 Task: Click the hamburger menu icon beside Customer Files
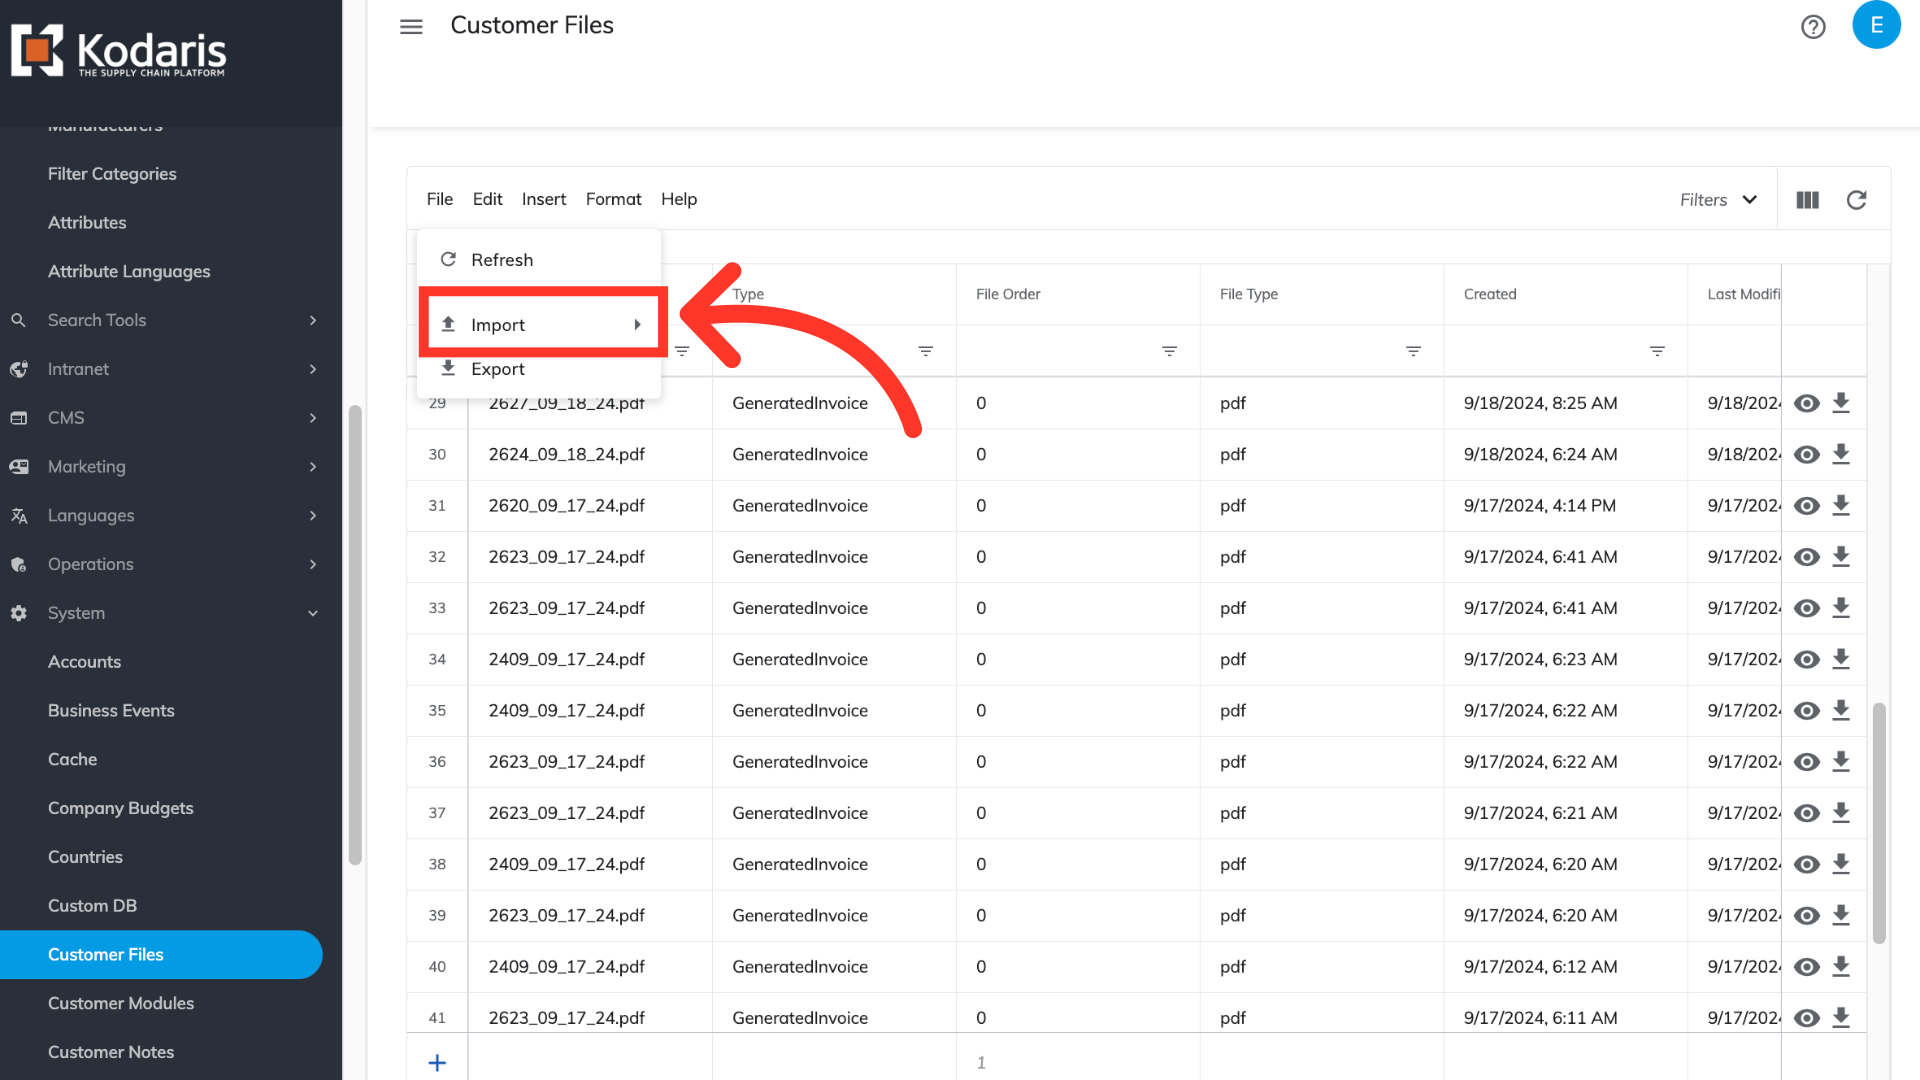pyautogui.click(x=411, y=27)
